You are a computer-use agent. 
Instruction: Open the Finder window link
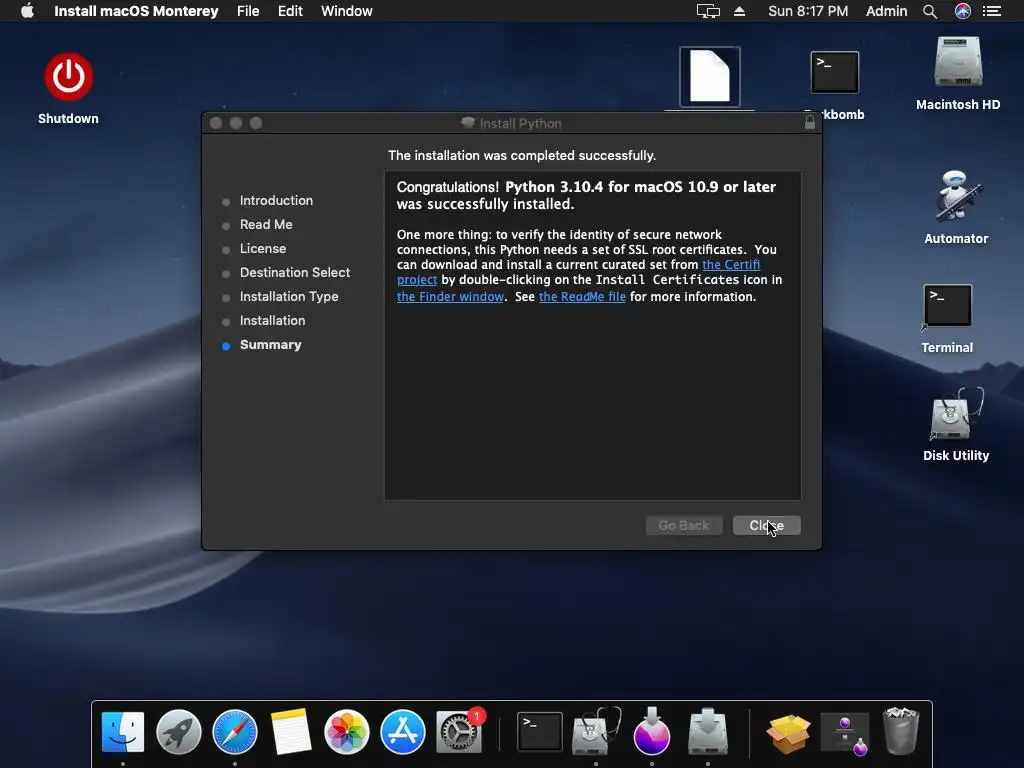point(450,296)
